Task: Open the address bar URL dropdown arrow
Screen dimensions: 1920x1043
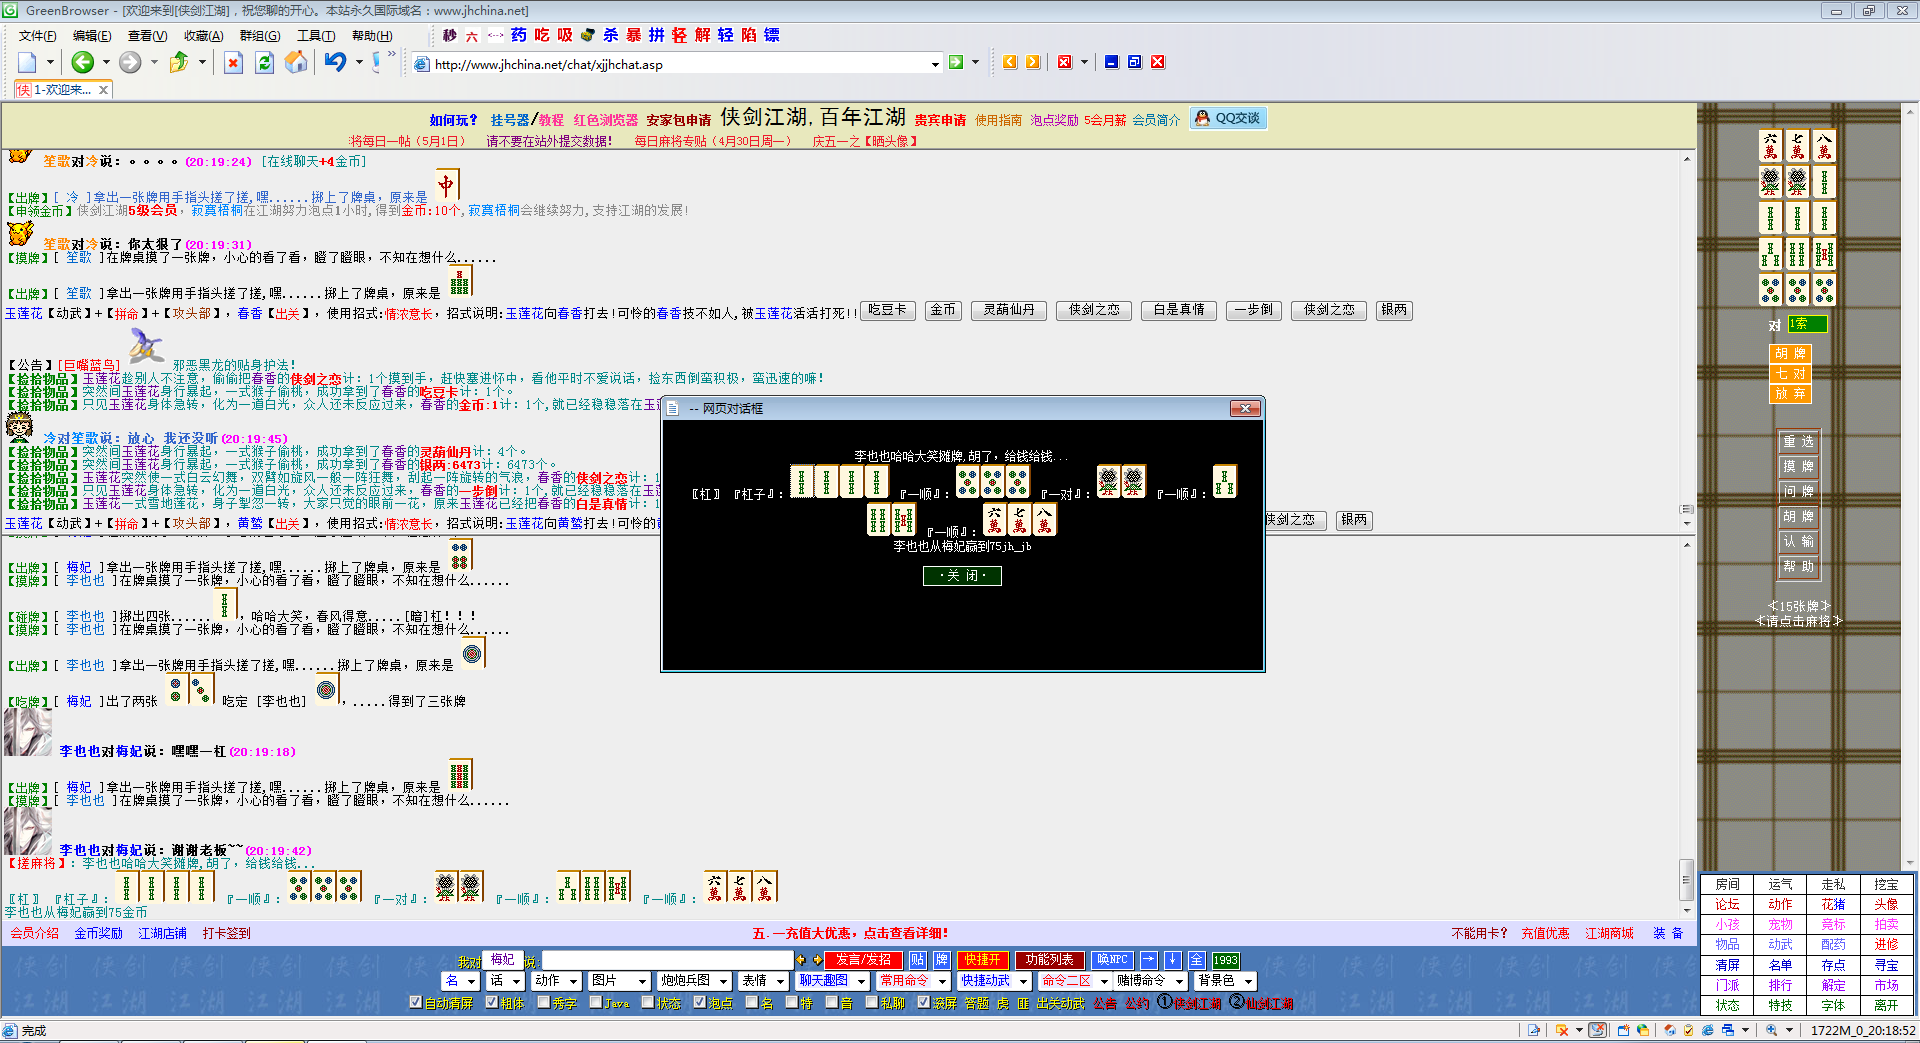Action: tap(935, 64)
